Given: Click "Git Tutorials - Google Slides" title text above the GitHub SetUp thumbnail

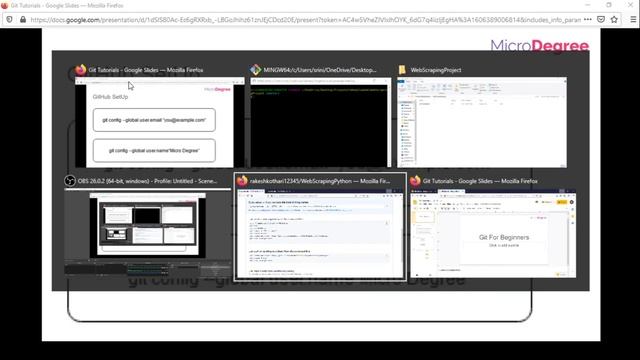Looking at the screenshot, I should tap(146, 70).
